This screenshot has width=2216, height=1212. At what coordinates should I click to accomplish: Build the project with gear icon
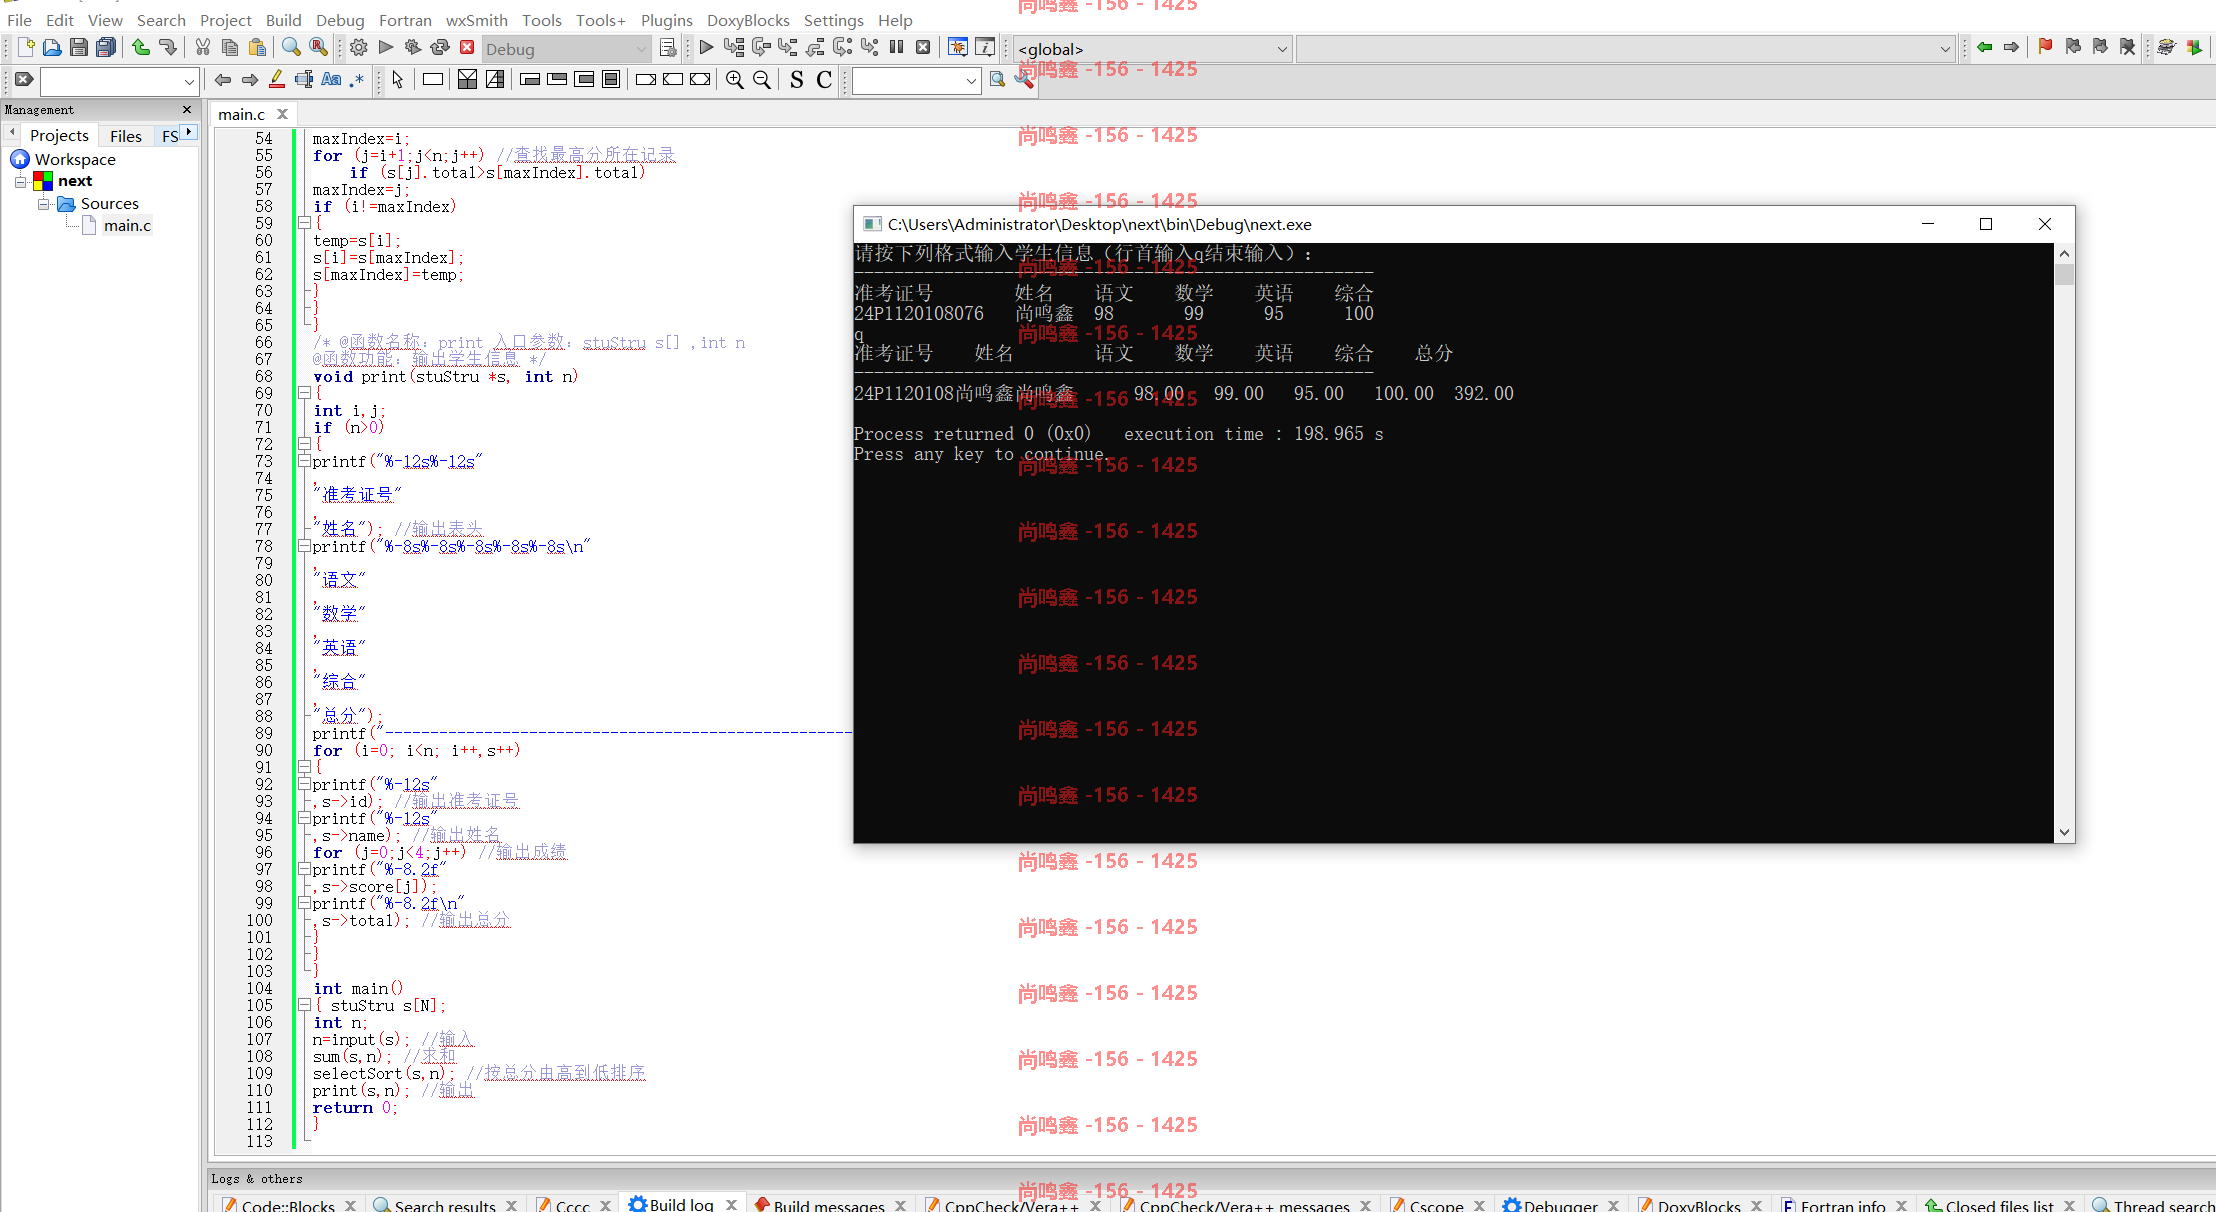[359, 47]
